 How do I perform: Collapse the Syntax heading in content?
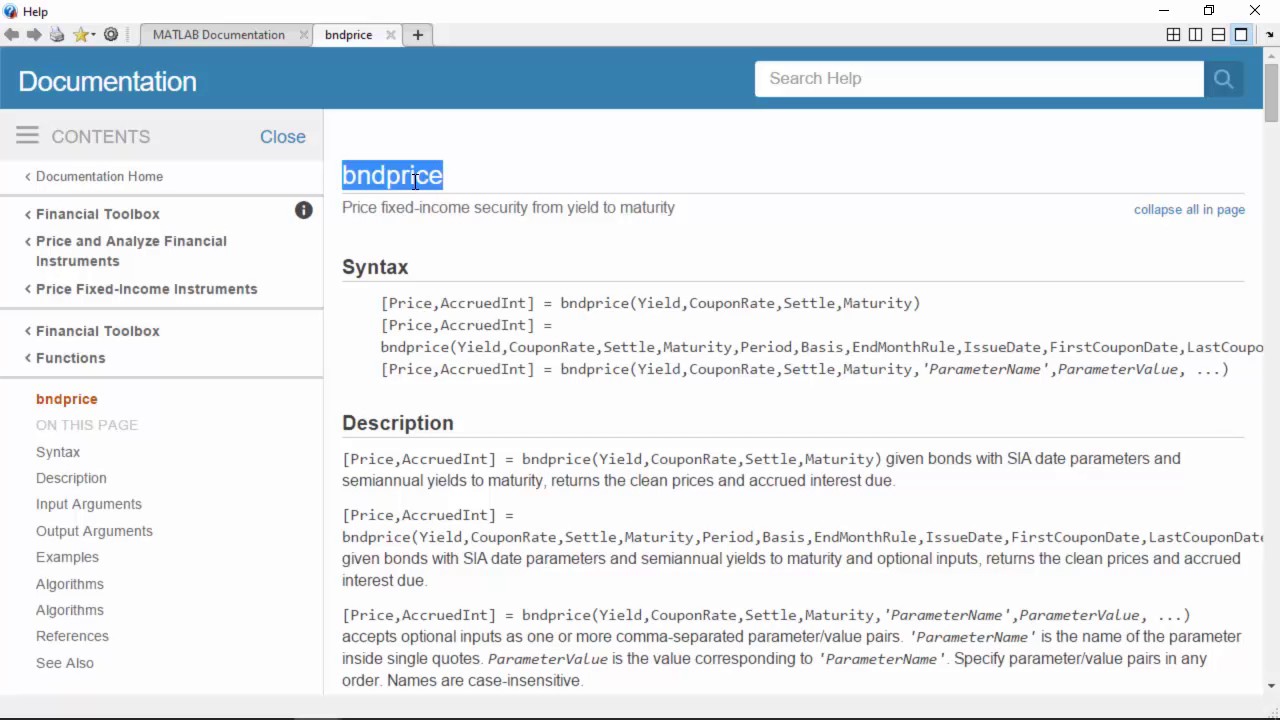(375, 267)
